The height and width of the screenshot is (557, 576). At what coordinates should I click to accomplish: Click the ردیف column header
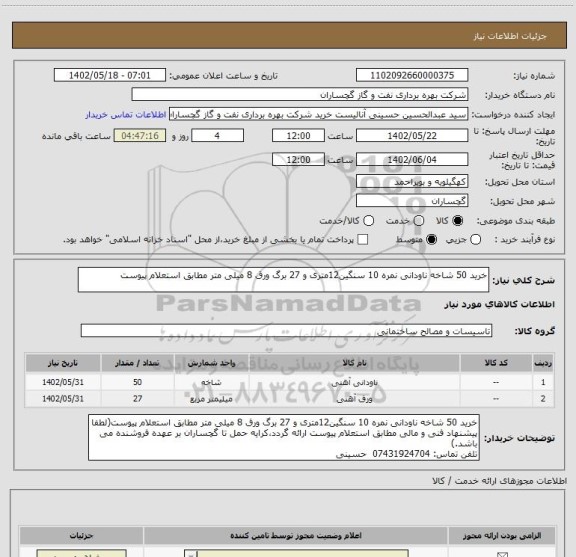coord(543,363)
